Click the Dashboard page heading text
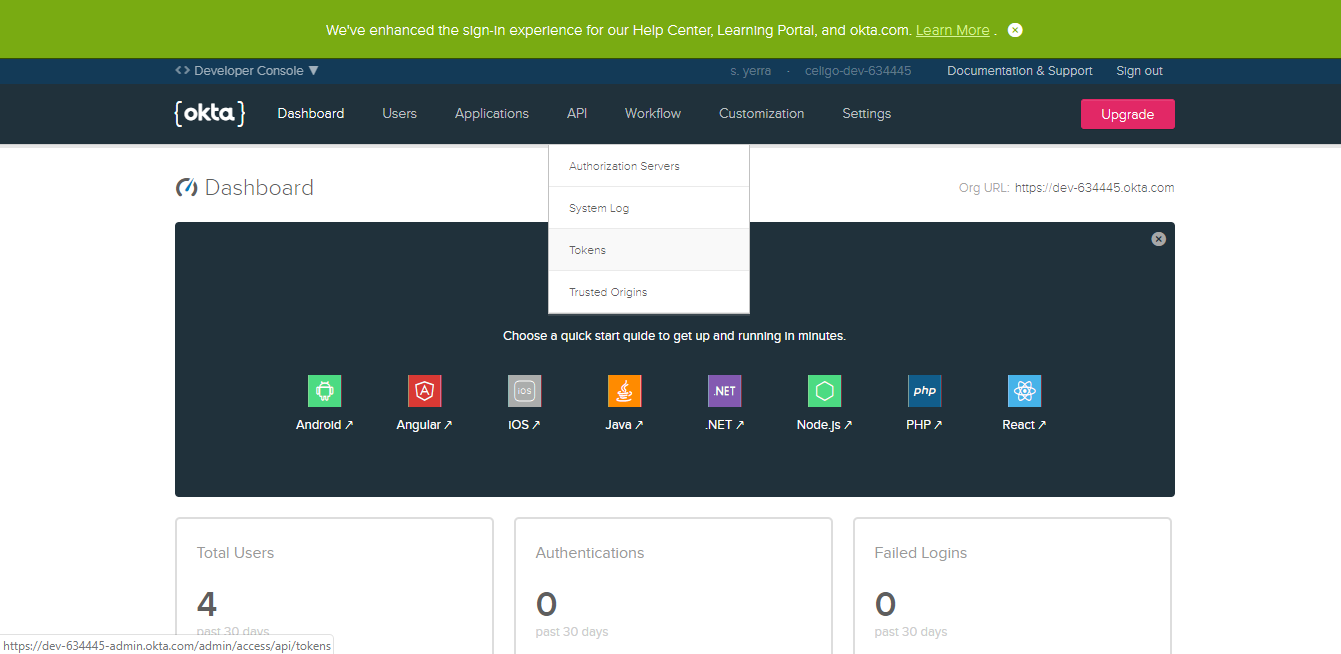 [259, 188]
